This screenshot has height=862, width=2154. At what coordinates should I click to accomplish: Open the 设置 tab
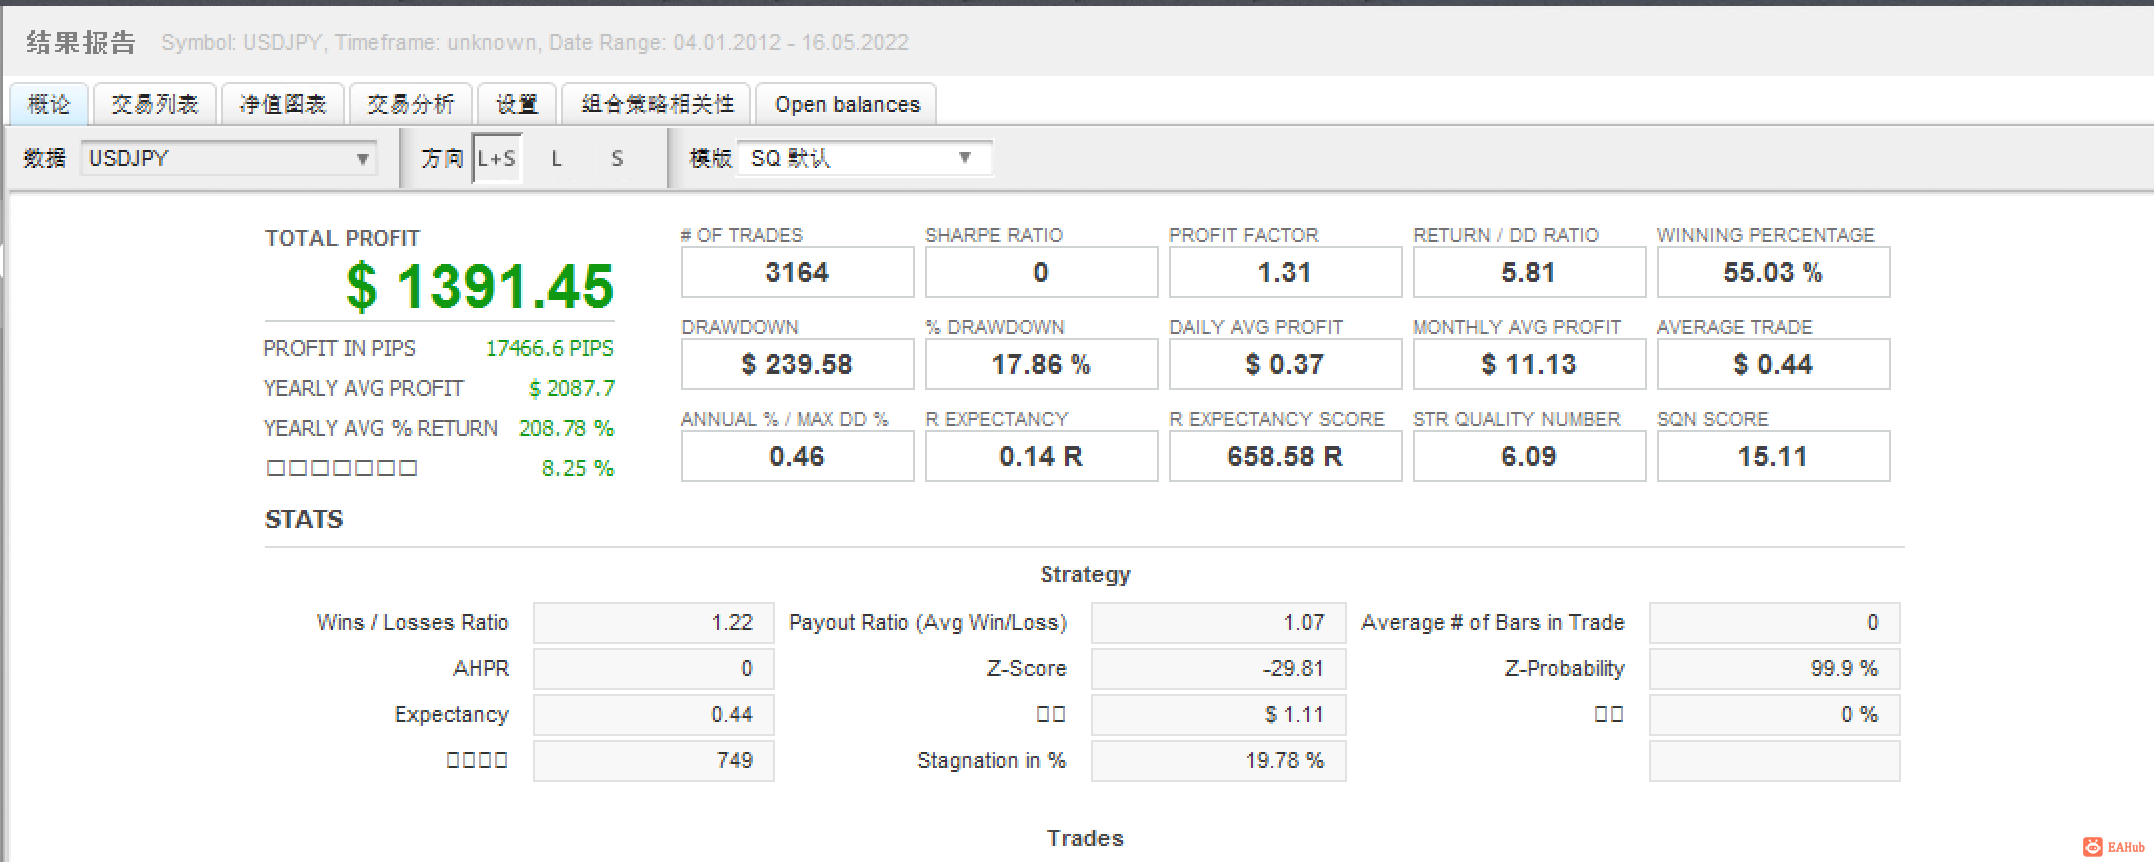517,104
